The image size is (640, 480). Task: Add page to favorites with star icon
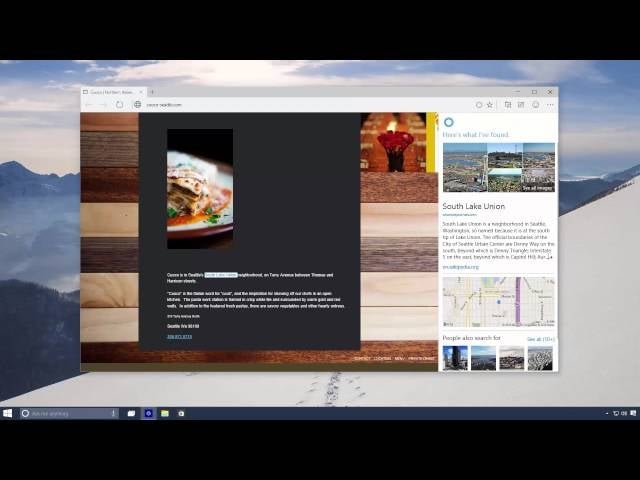tap(489, 104)
